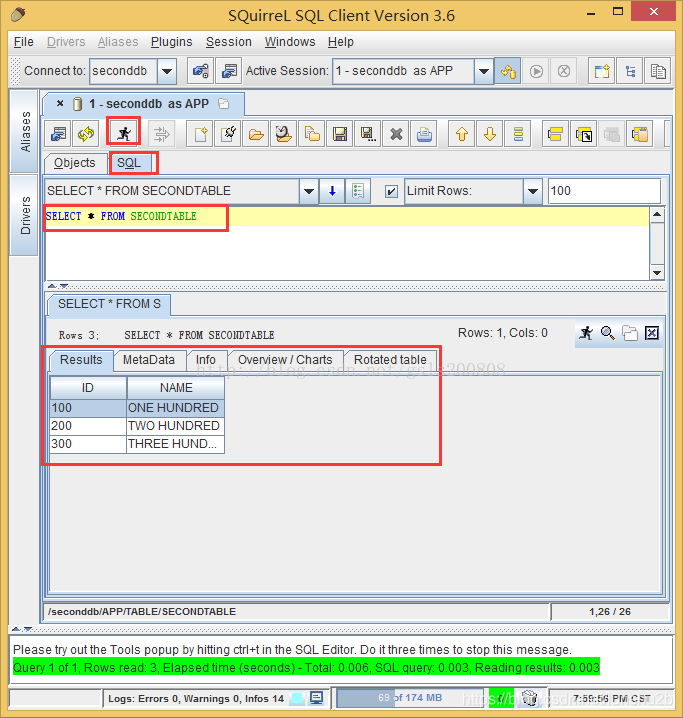This screenshot has height=718, width=683.
Task: Expand the Active Session dropdown
Action: [x=483, y=71]
